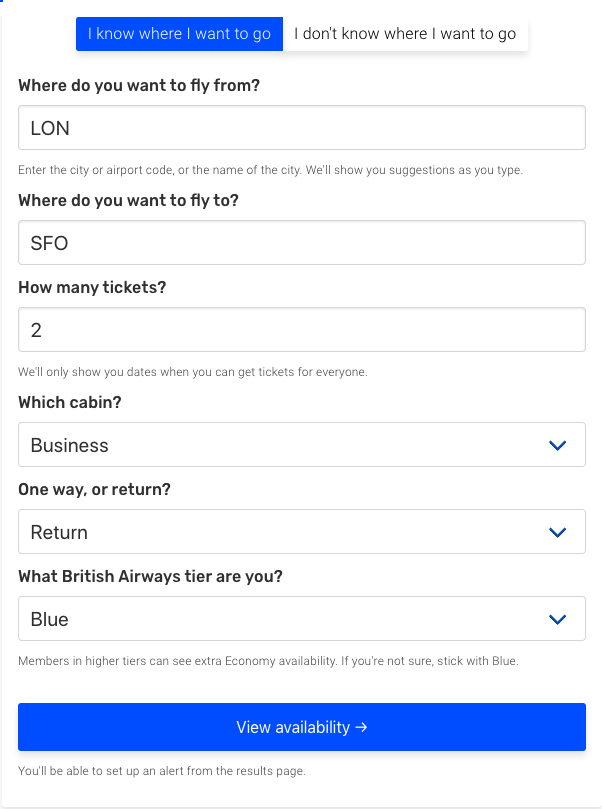The height and width of the screenshot is (809, 602).
Task: Focus the fly from field containing LON
Action: [x=301, y=128]
